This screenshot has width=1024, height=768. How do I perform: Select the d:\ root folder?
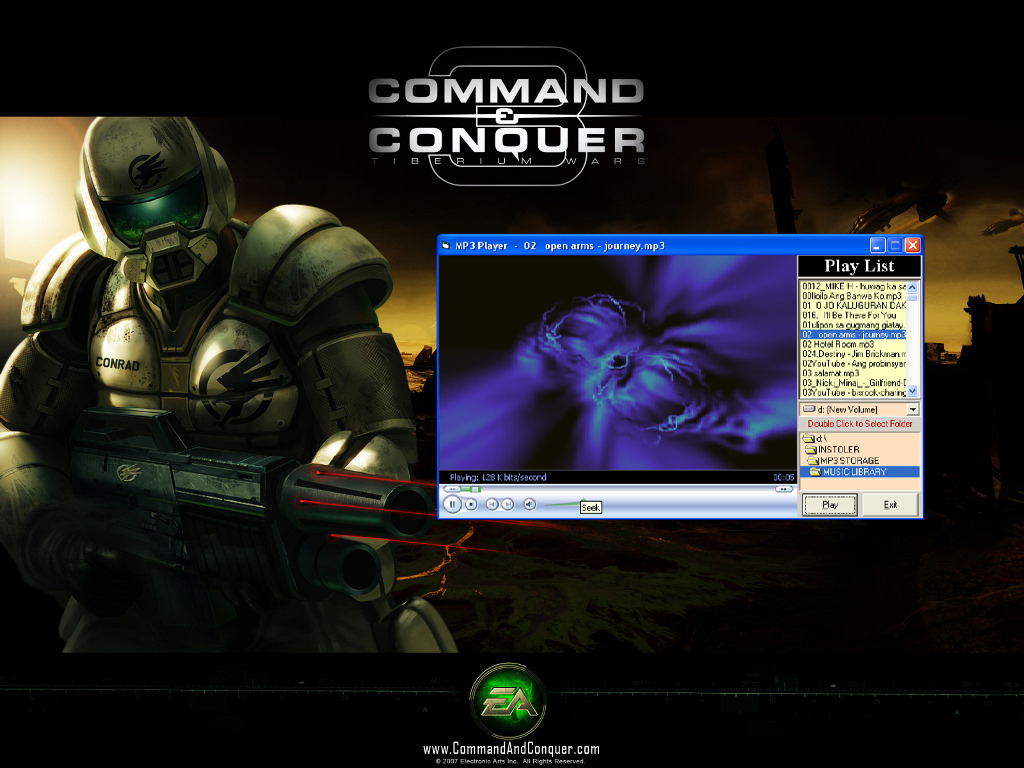pyautogui.click(x=860, y=438)
